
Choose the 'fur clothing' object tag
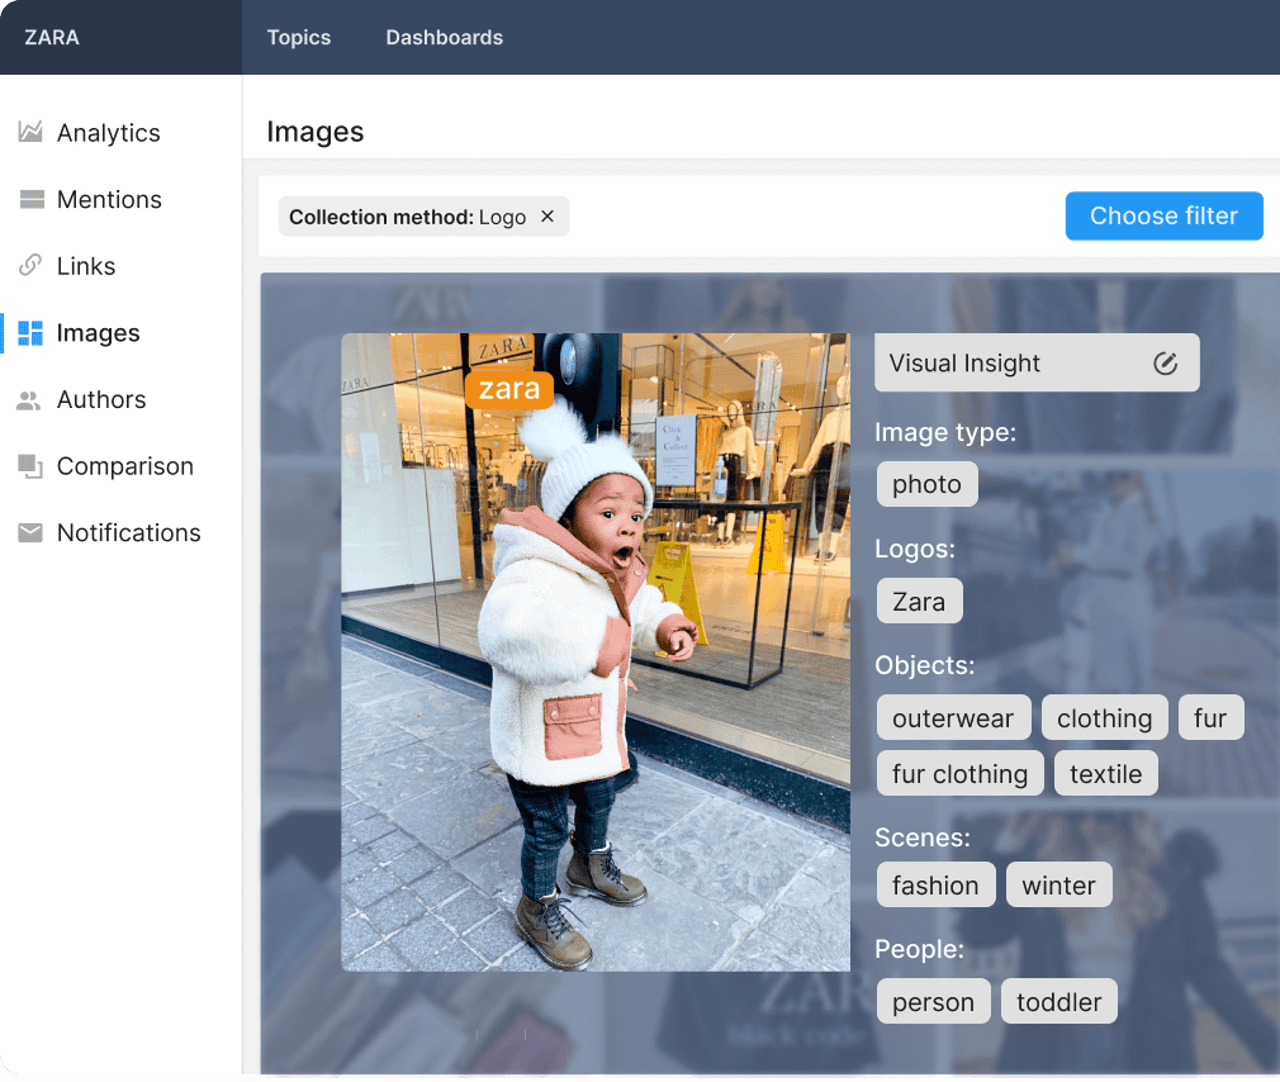coord(959,774)
